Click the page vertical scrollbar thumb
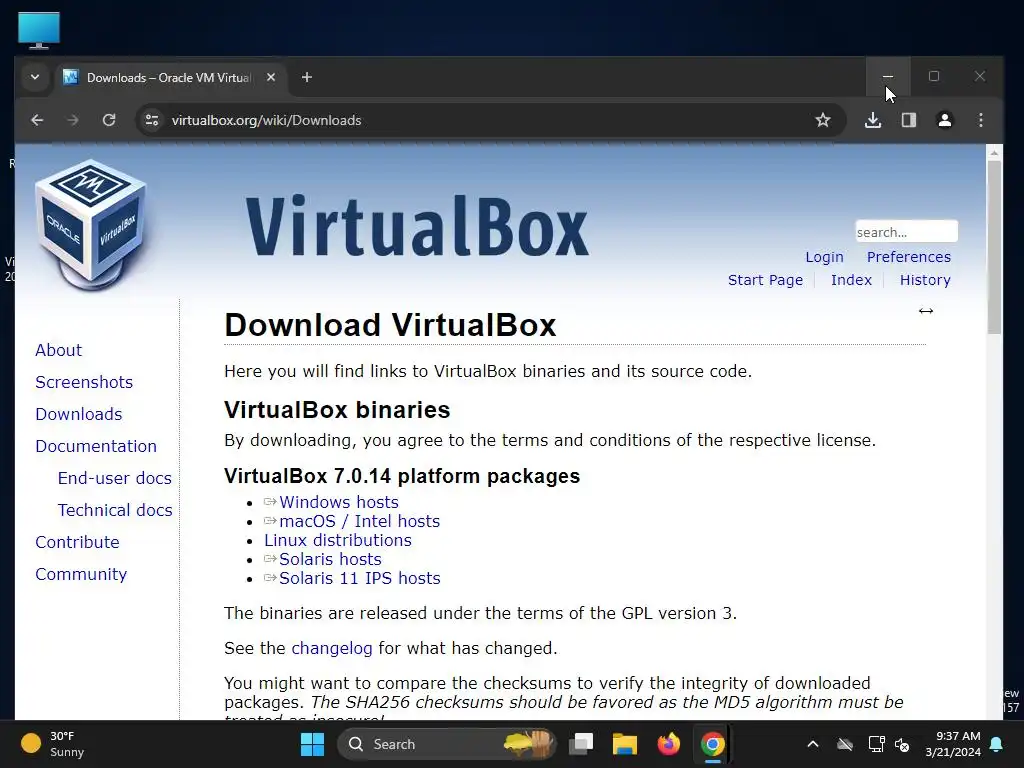The height and width of the screenshot is (768, 1024). (x=994, y=247)
